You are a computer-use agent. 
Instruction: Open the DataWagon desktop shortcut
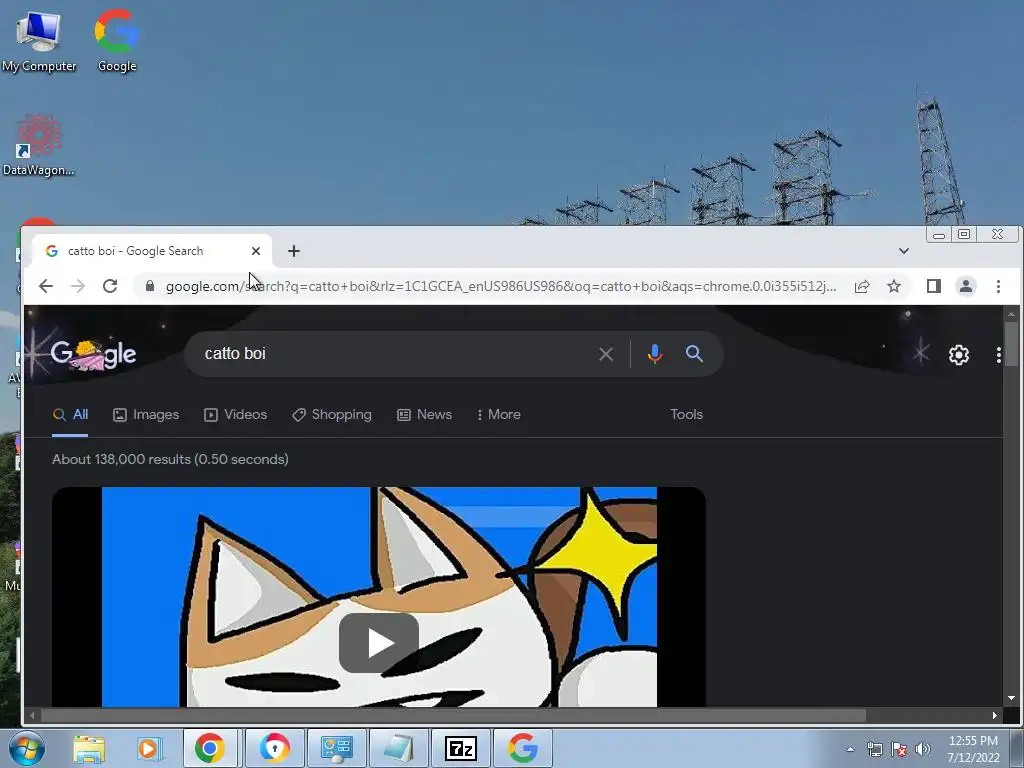39,145
